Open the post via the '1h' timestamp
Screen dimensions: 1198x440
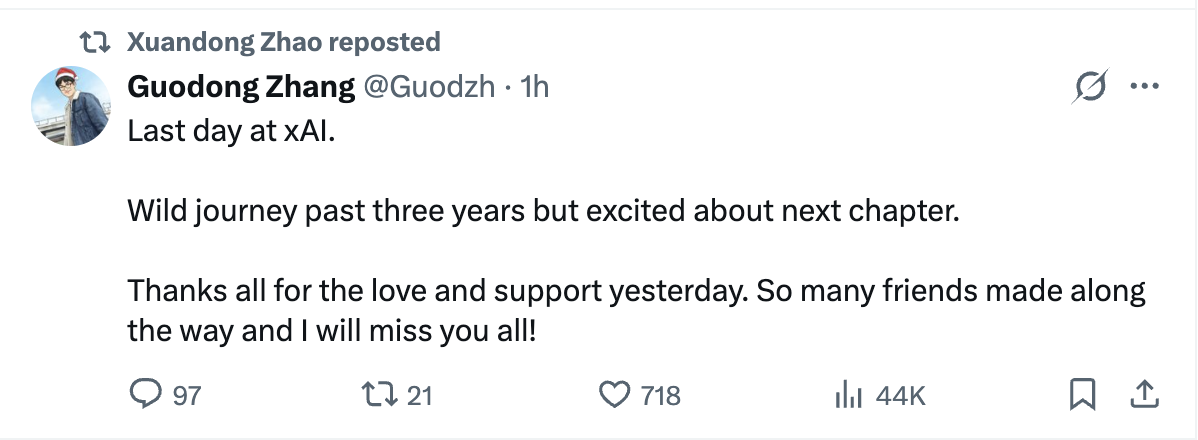535,88
